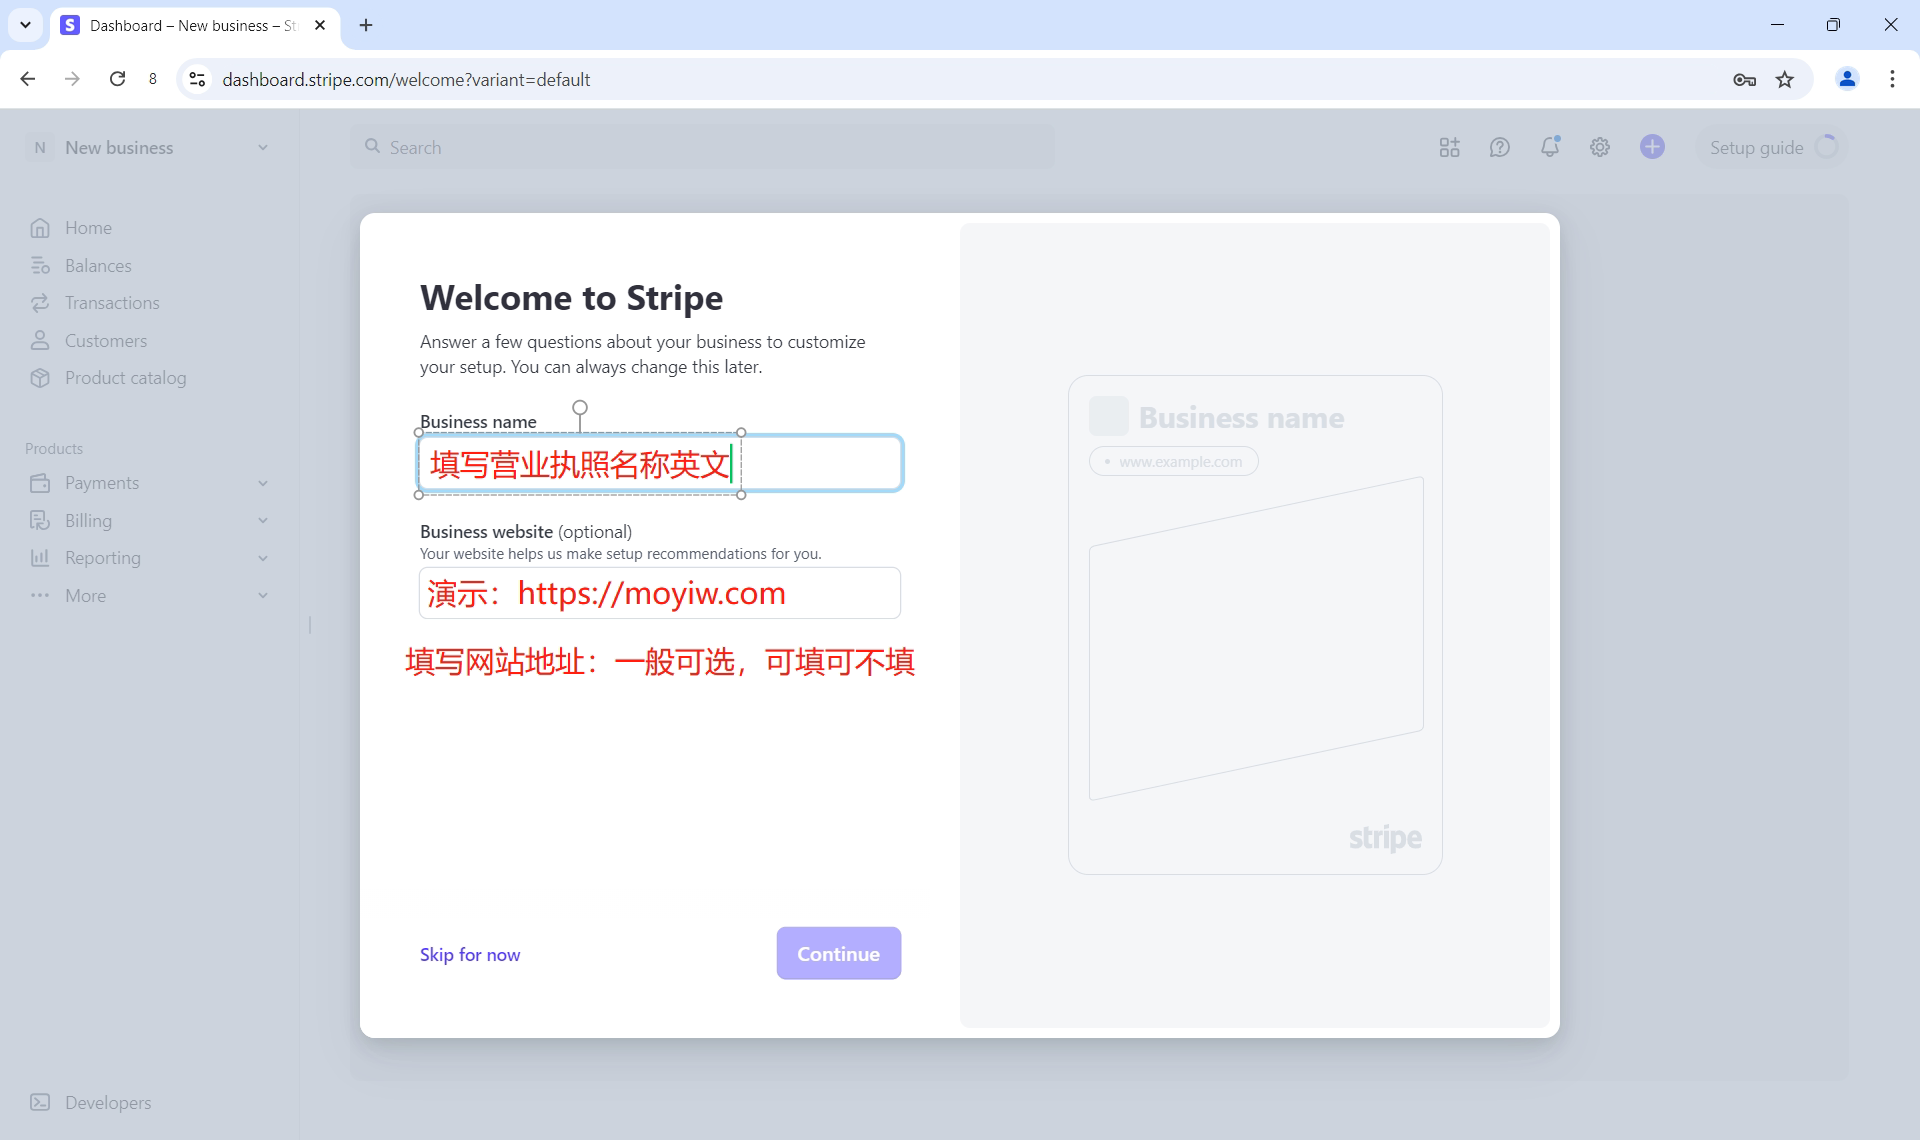Open Product catalog from sidebar
1920x1140 pixels.
tap(125, 377)
